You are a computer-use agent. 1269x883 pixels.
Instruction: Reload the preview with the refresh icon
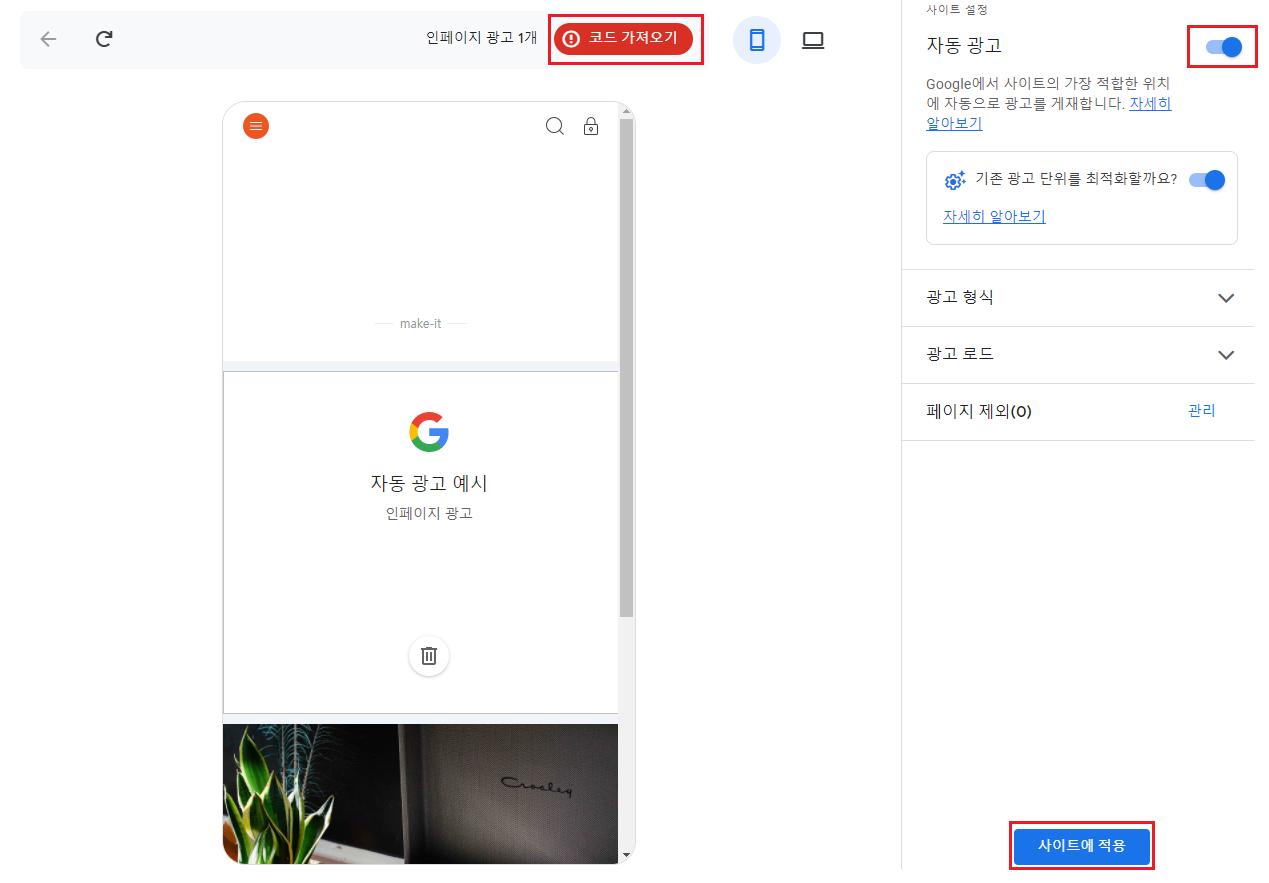104,39
